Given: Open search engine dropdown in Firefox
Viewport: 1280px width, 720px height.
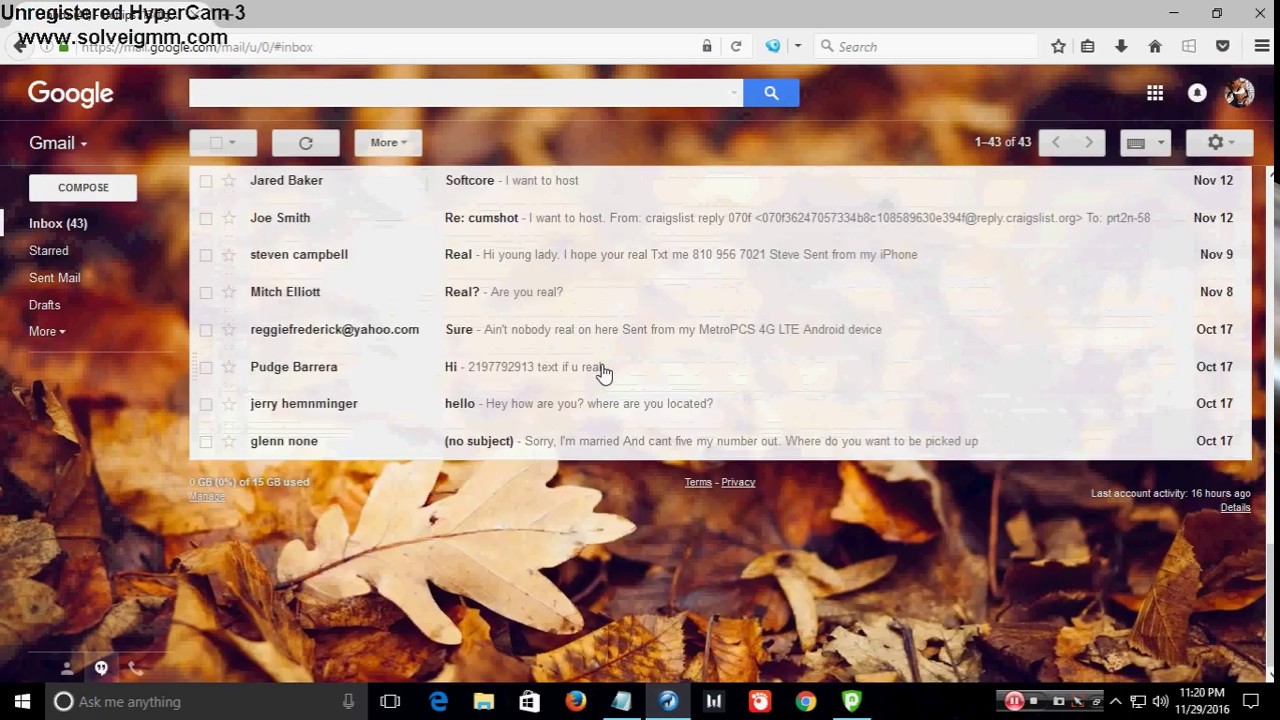Looking at the screenshot, I should 797,46.
